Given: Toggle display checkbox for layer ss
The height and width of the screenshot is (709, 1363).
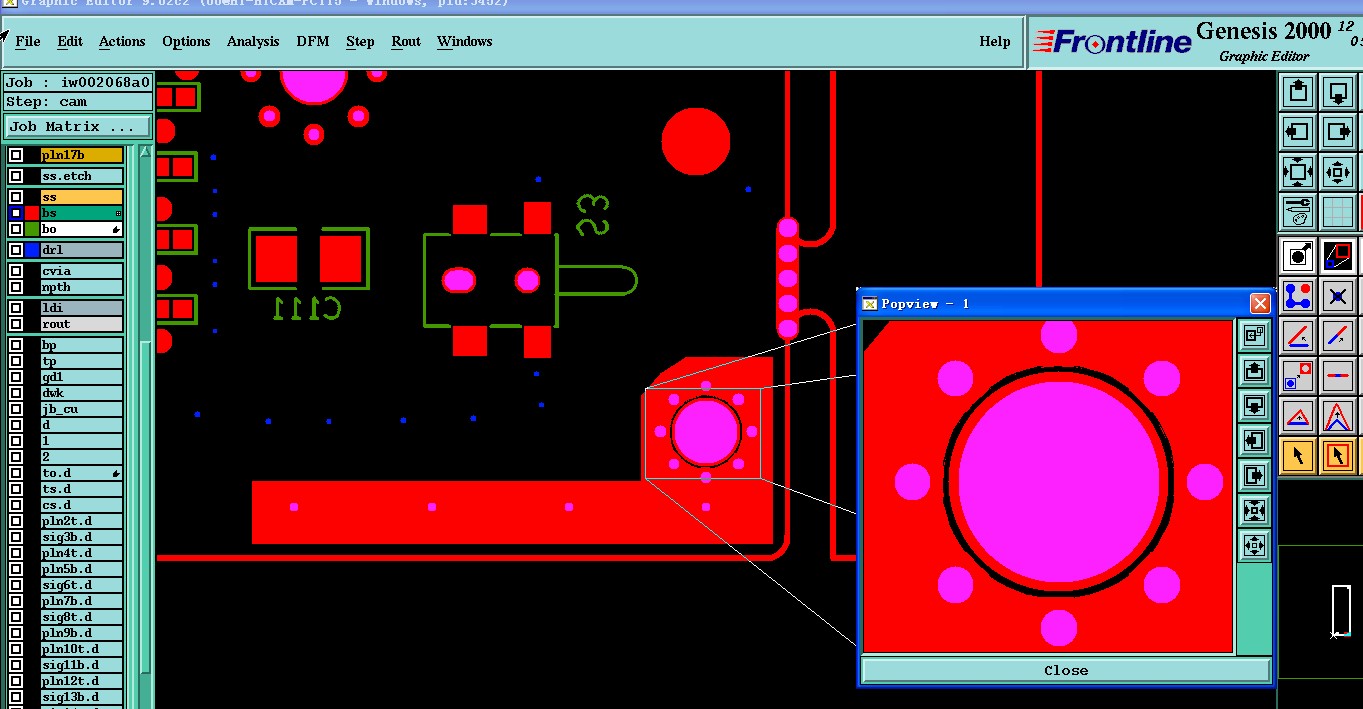Looking at the screenshot, I should pyautogui.click(x=16, y=197).
